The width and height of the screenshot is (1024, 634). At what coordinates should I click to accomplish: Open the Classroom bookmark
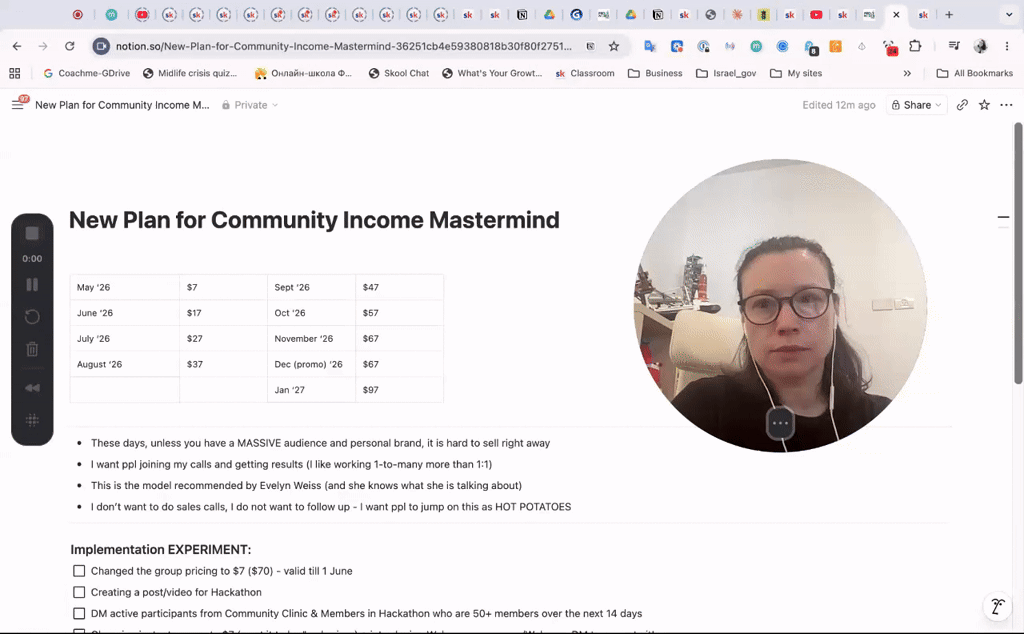(x=585, y=73)
